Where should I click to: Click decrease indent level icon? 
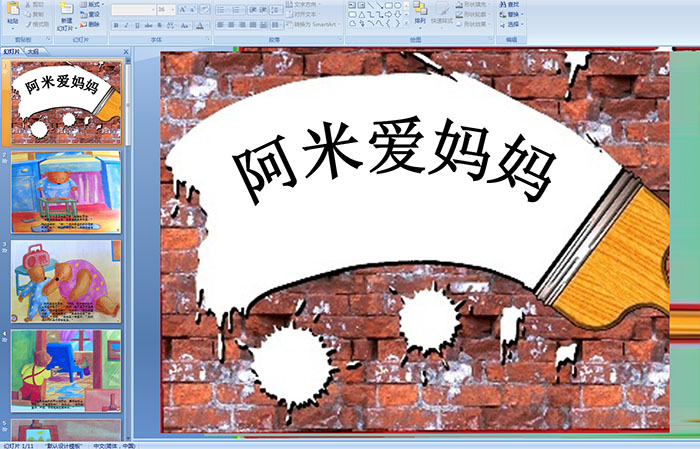(253, 10)
